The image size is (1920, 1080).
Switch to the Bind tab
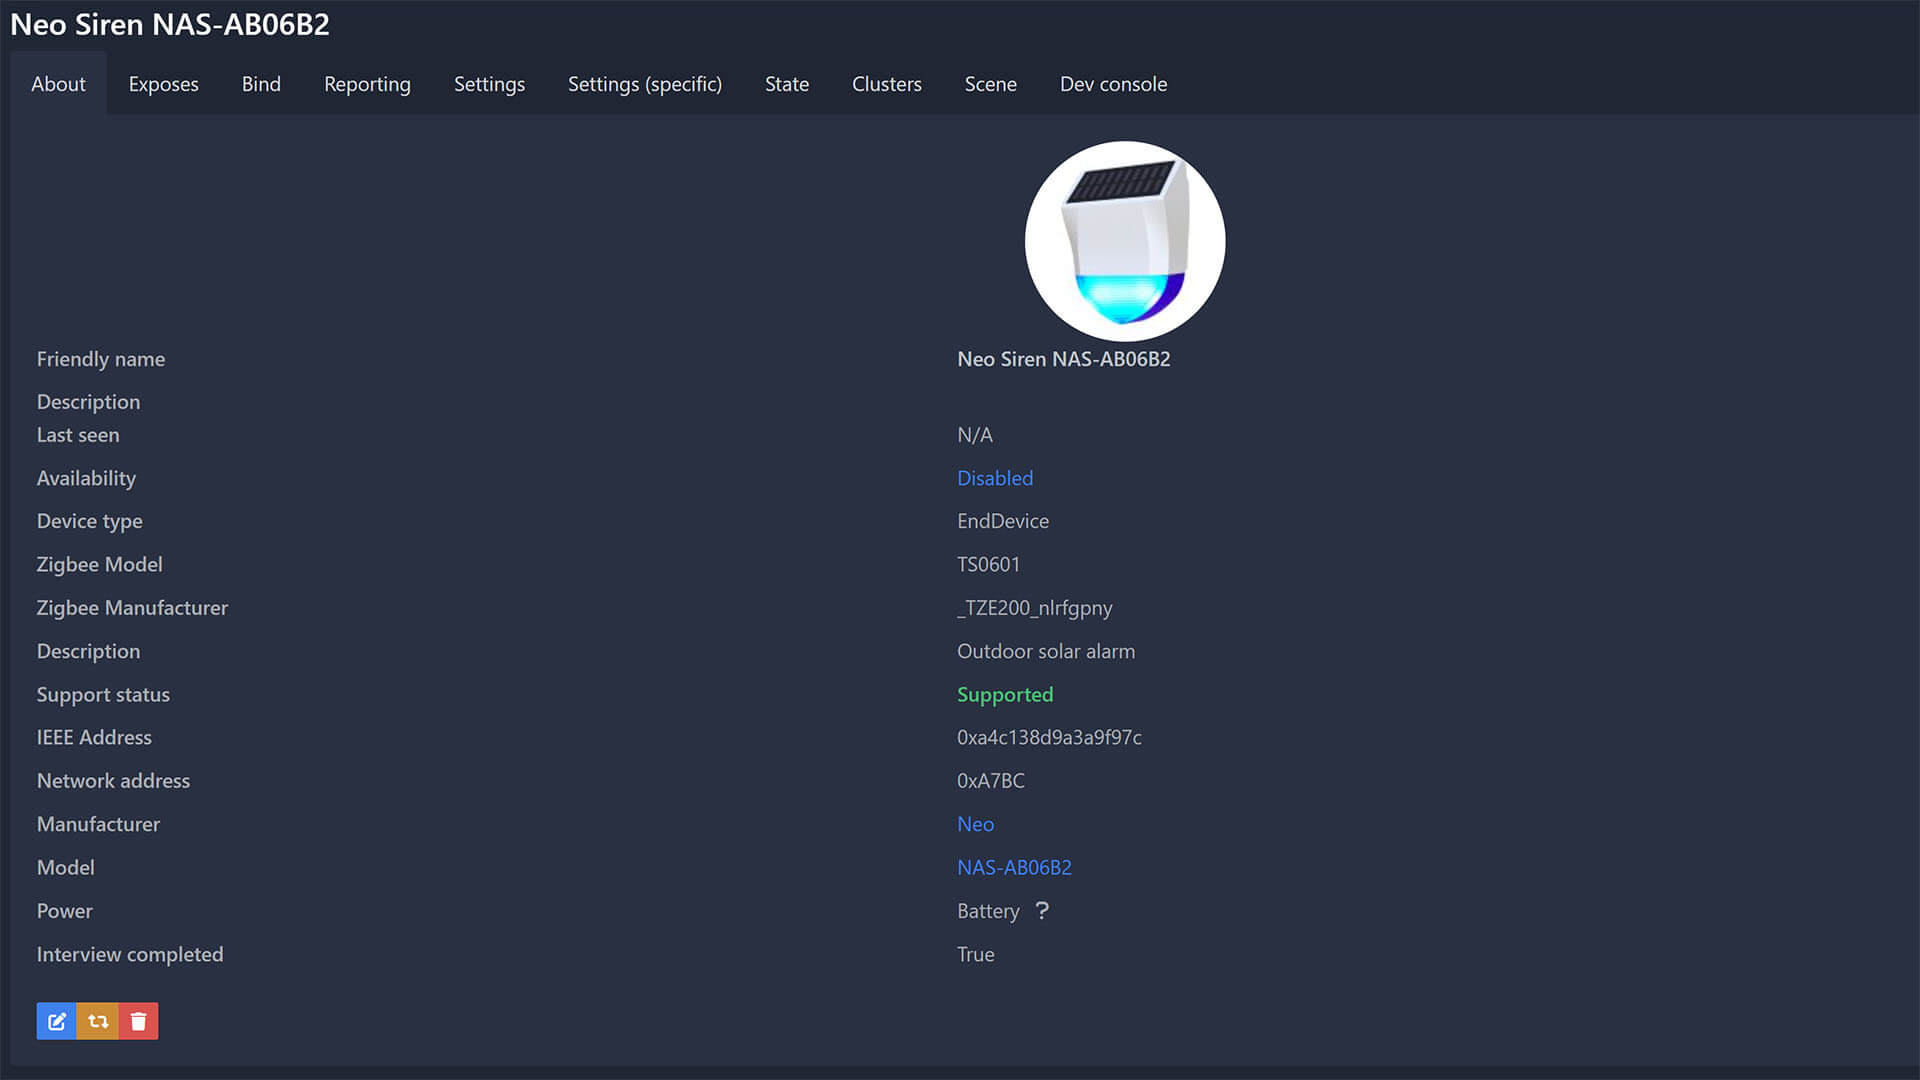click(261, 84)
